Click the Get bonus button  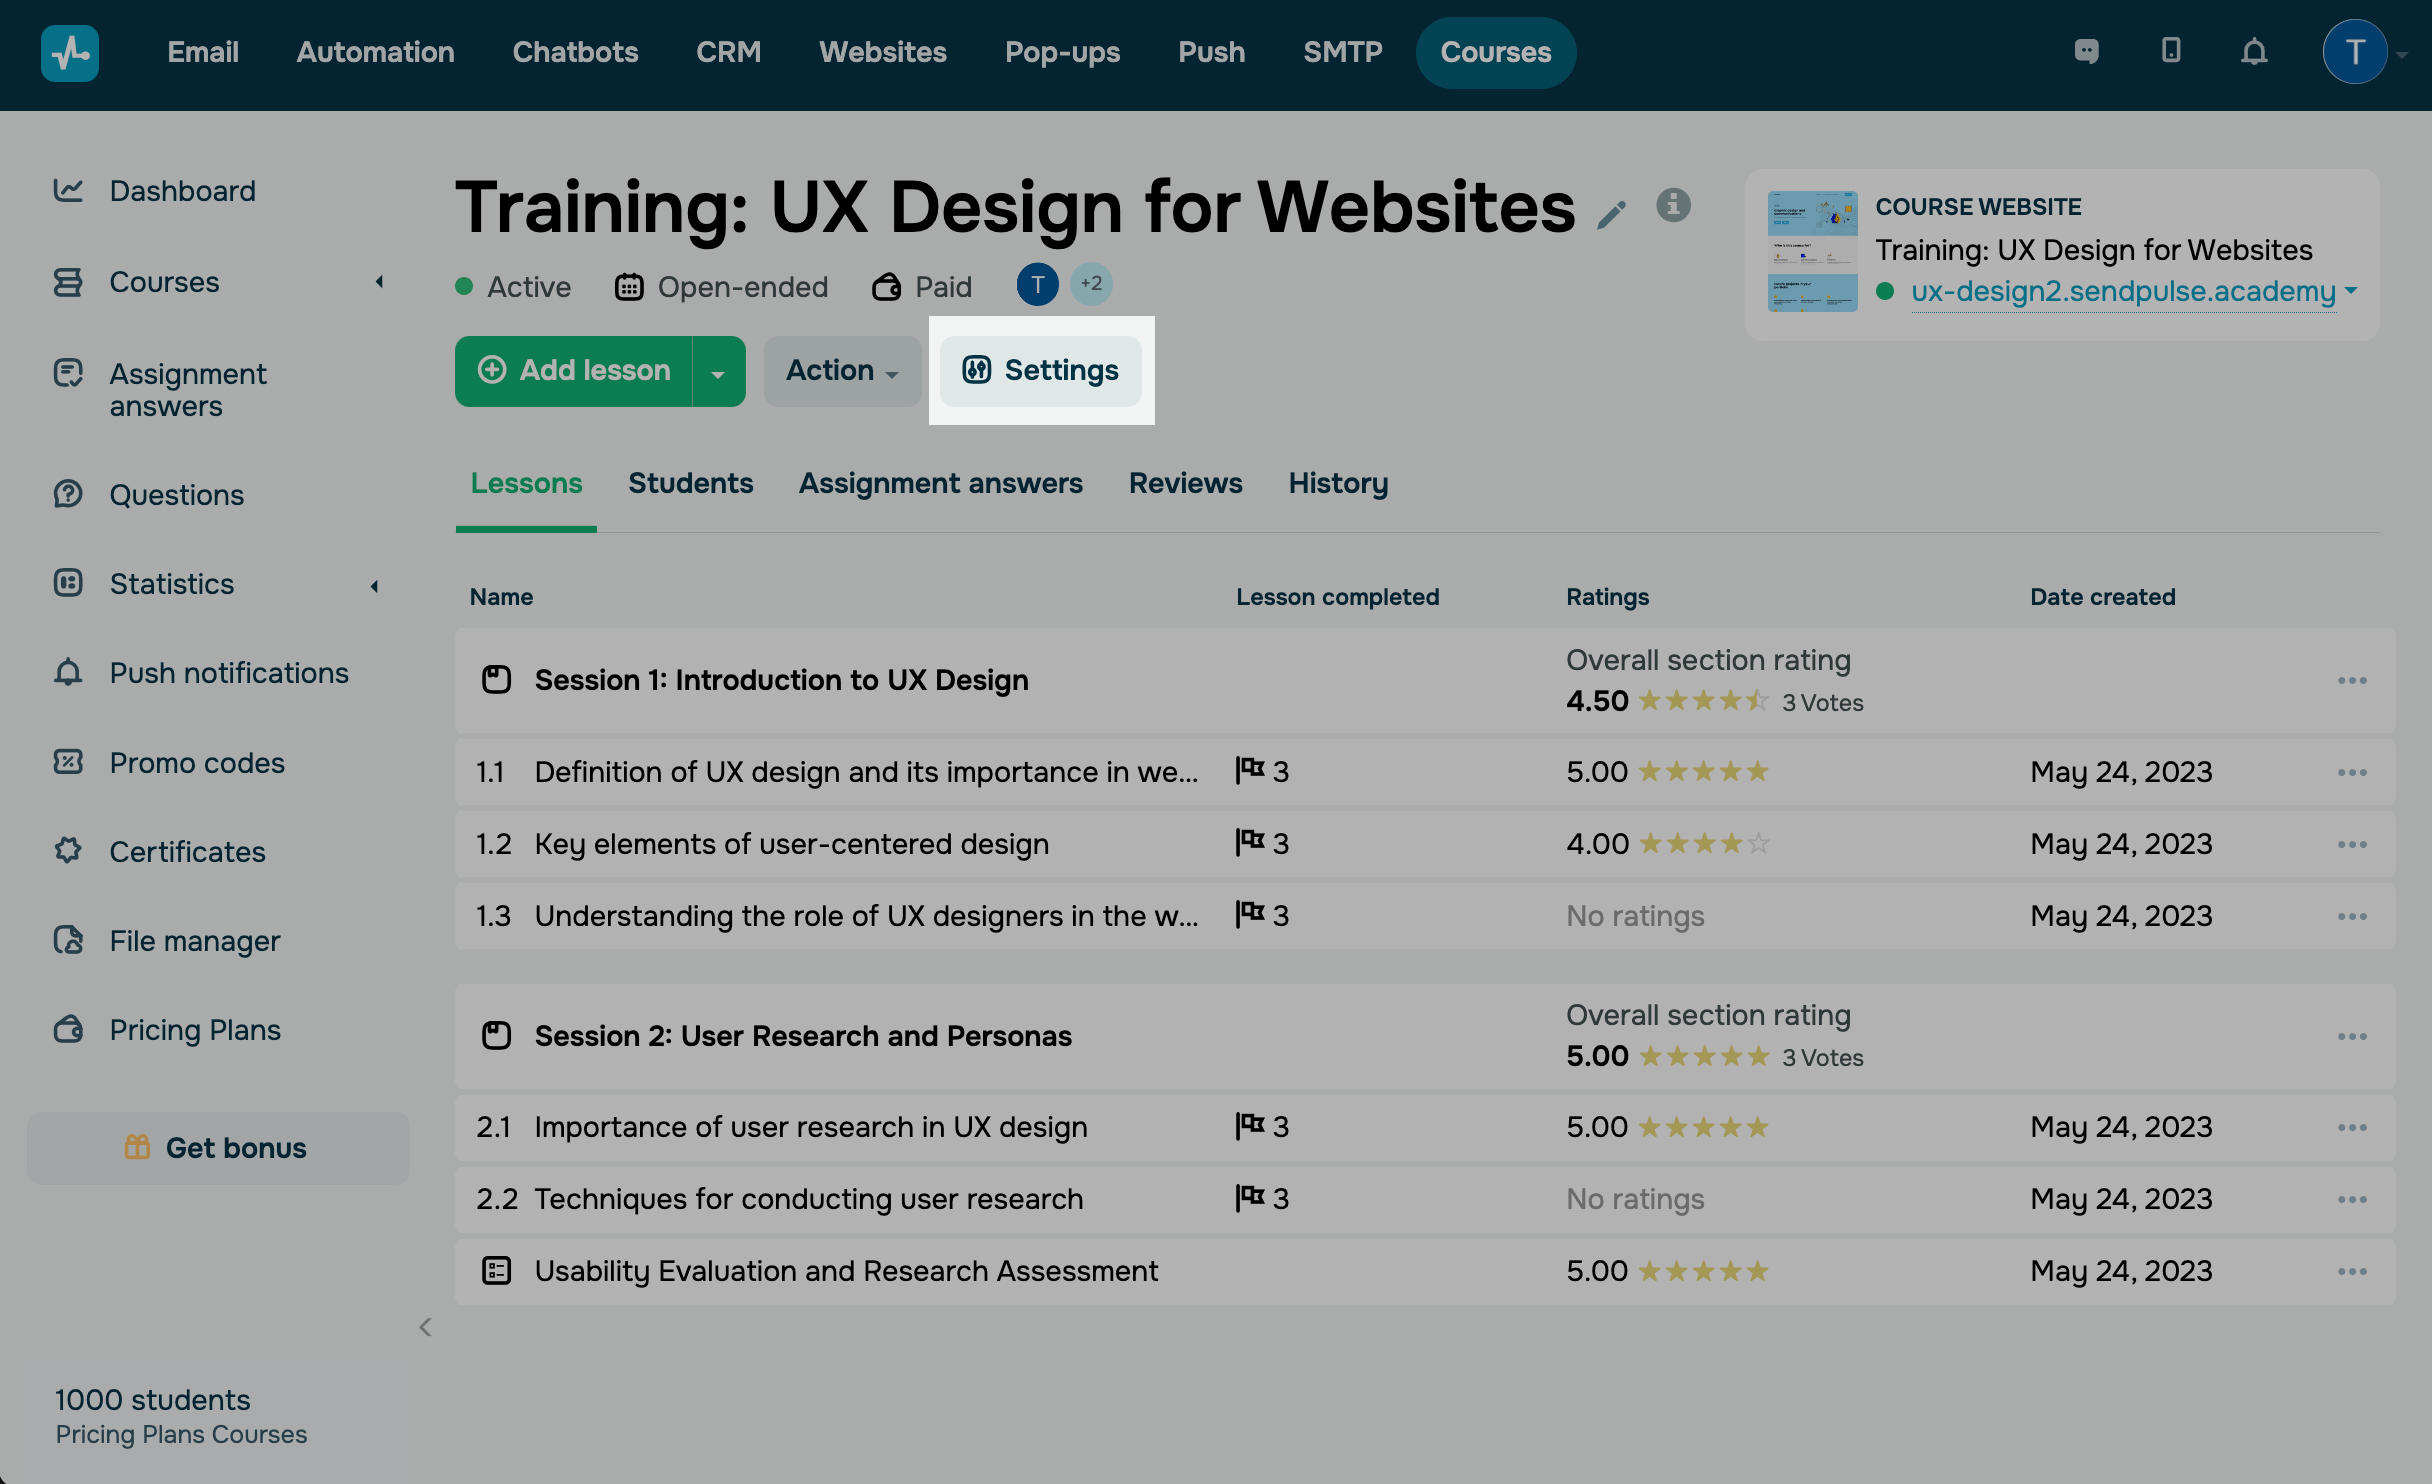[218, 1148]
